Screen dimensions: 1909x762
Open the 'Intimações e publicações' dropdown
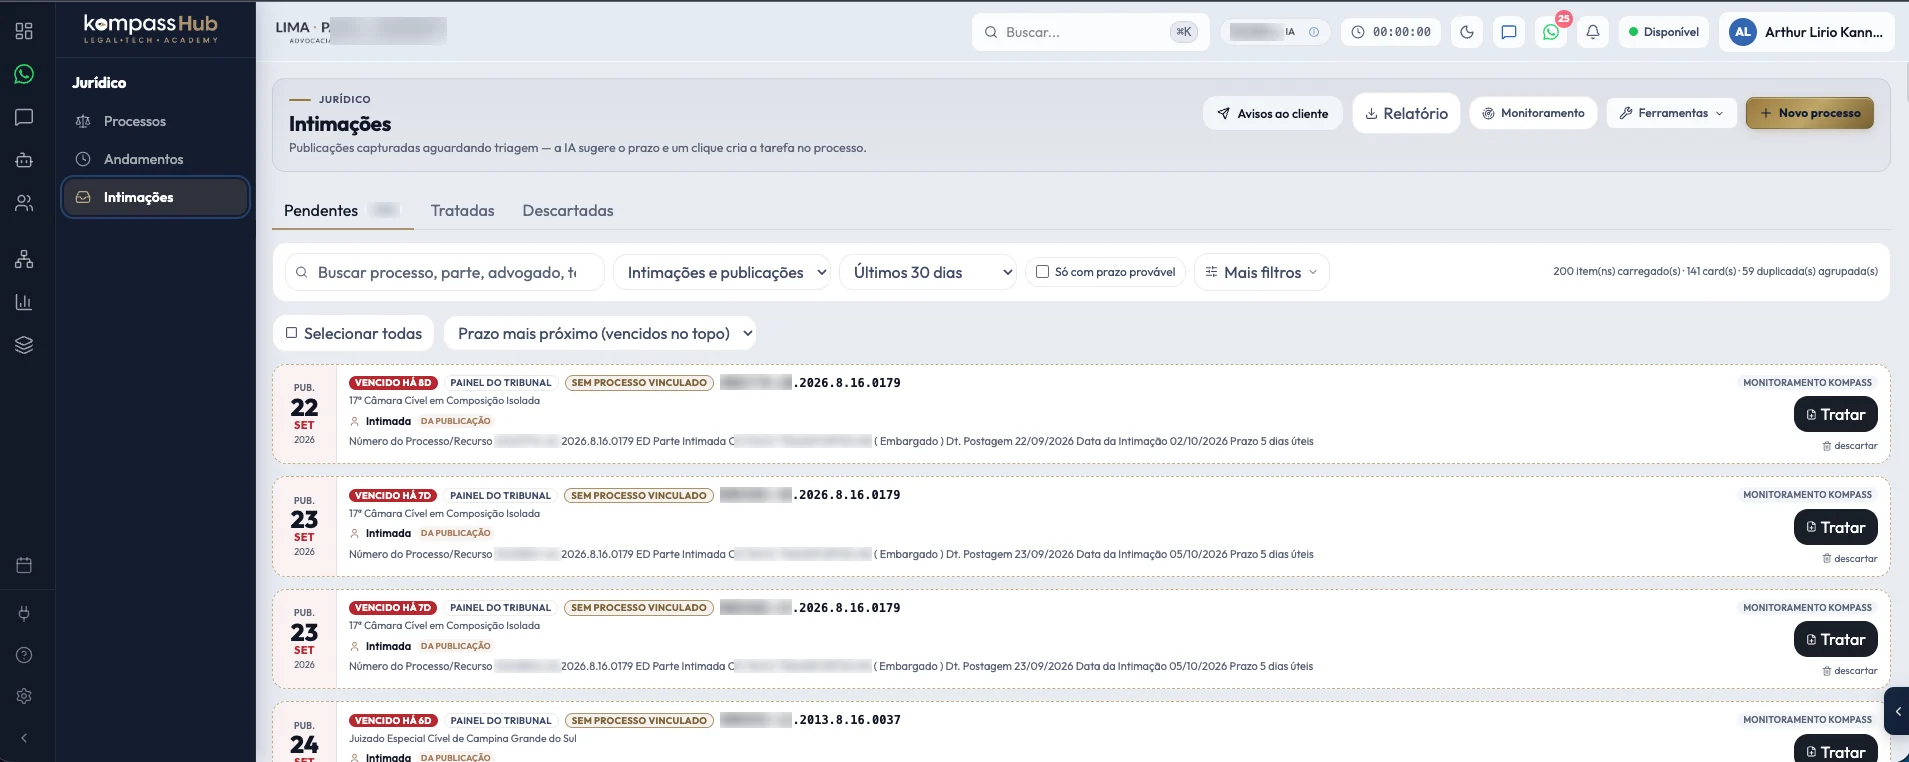tap(722, 272)
